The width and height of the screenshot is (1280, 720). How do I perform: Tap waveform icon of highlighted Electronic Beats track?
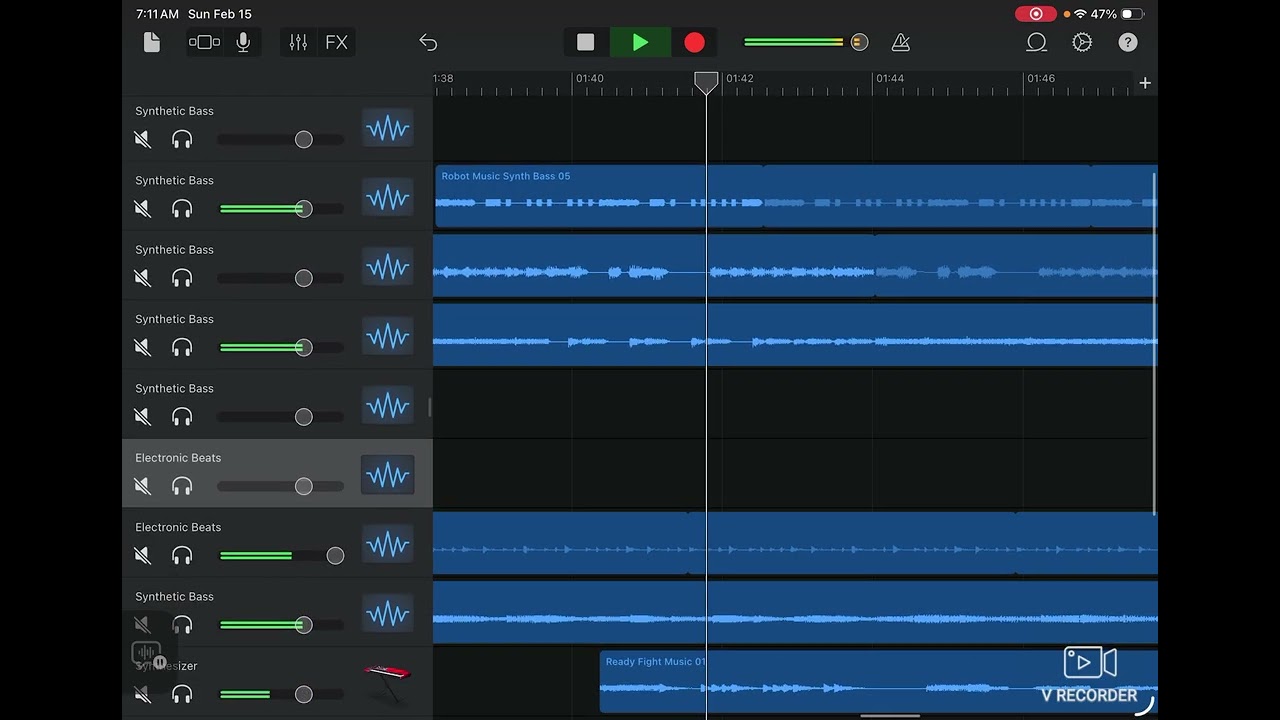point(388,475)
